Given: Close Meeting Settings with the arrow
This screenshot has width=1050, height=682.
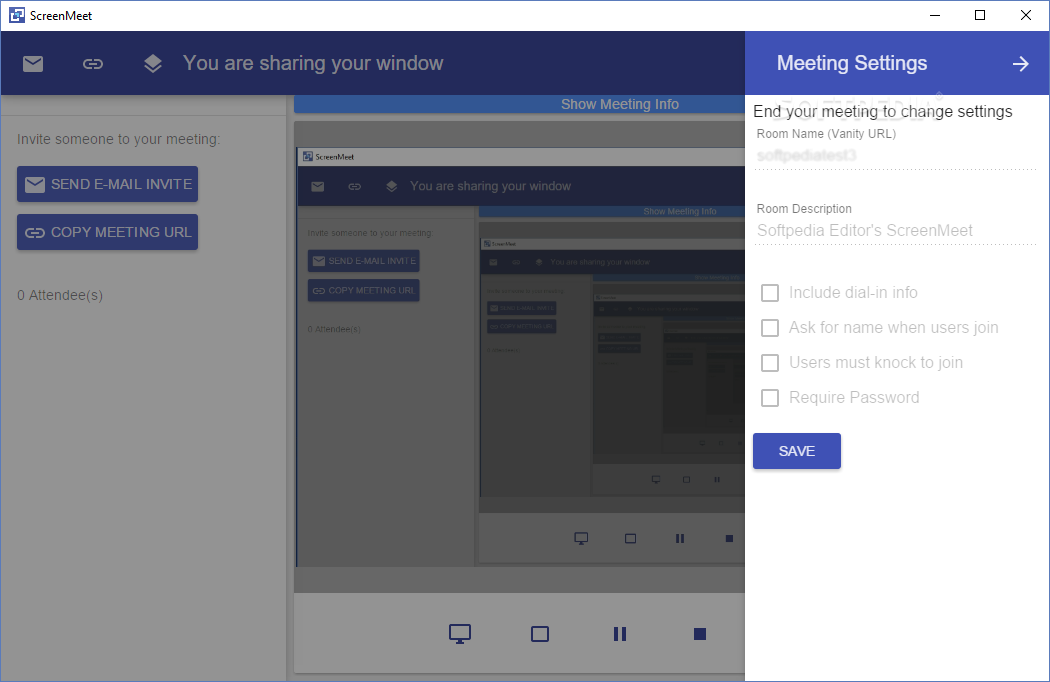Looking at the screenshot, I should click(x=1021, y=64).
